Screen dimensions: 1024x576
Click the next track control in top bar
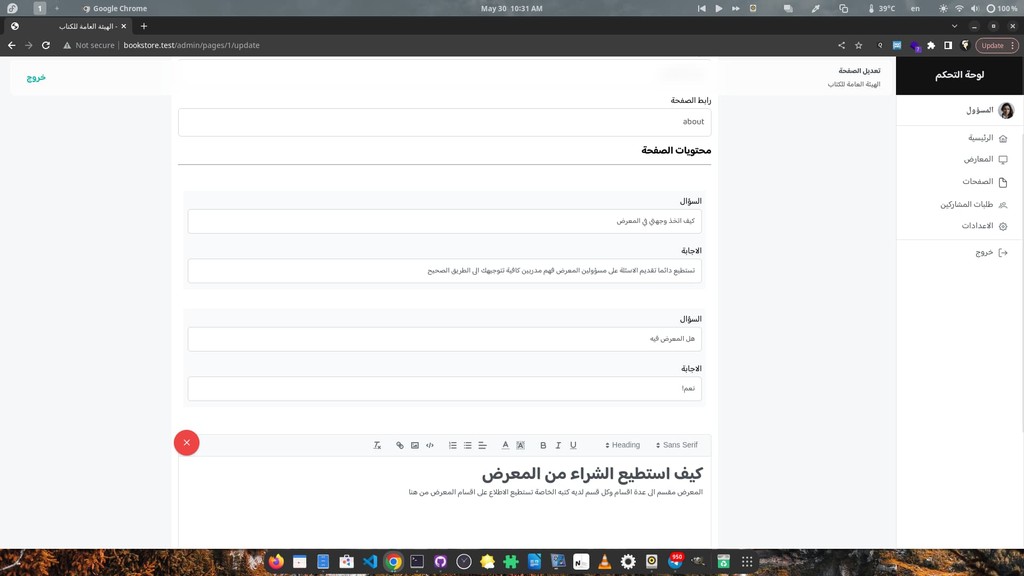[x=736, y=8]
